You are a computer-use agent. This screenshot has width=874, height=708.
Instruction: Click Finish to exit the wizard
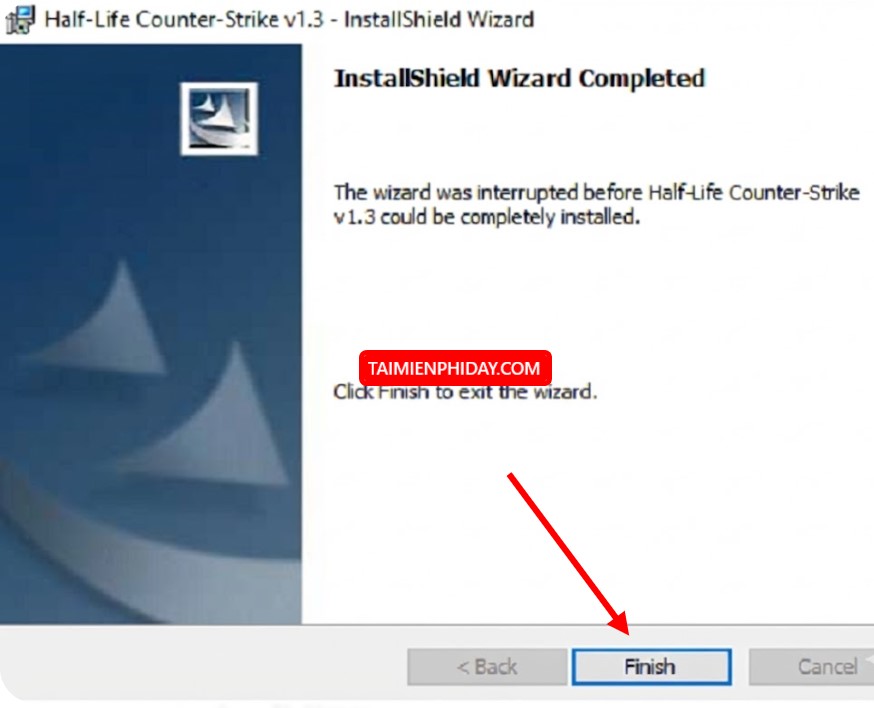coord(652,667)
